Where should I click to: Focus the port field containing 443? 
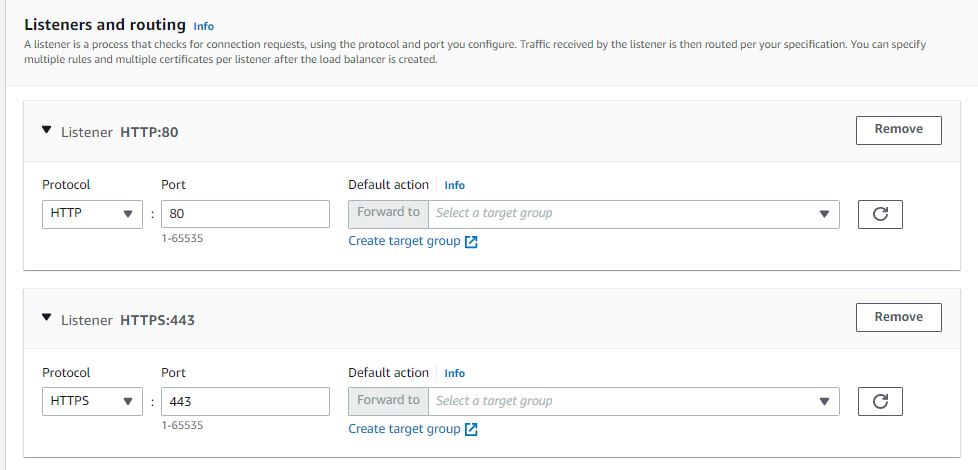tap(245, 402)
